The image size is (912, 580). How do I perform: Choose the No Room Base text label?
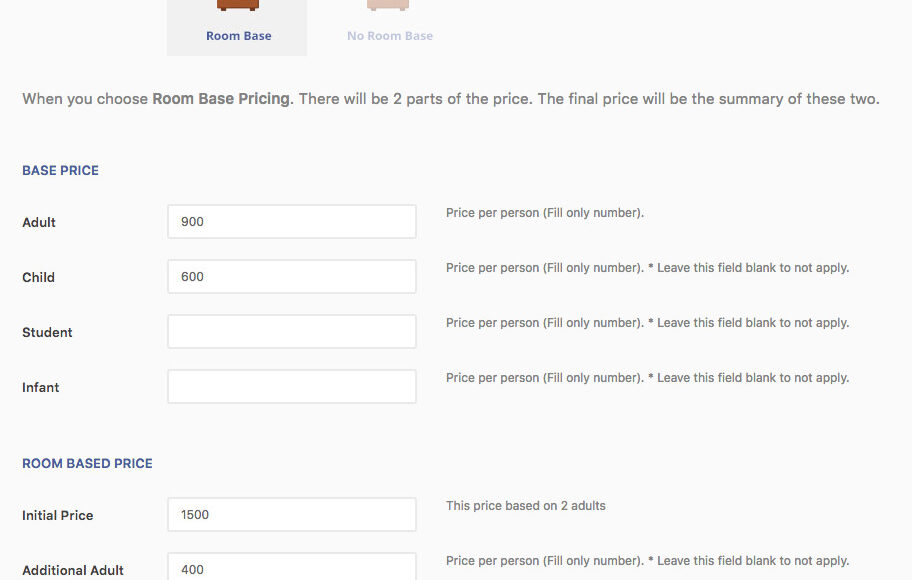click(x=390, y=36)
